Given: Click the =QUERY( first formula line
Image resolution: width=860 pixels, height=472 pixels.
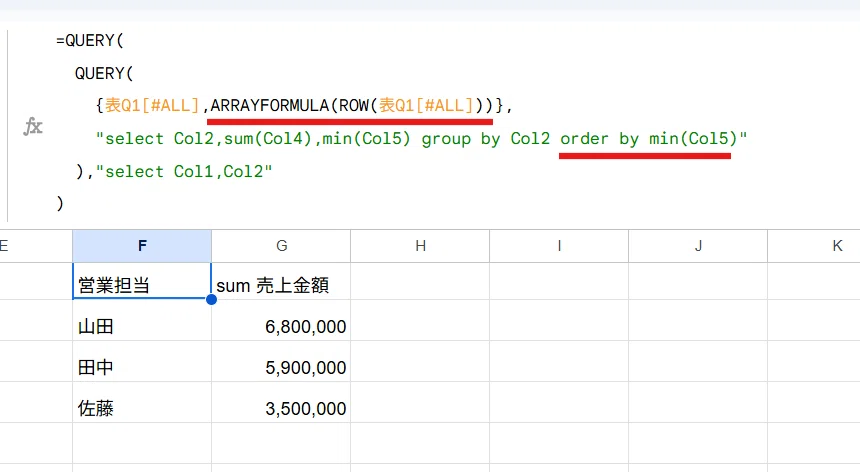Looking at the screenshot, I should tap(90, 41).
